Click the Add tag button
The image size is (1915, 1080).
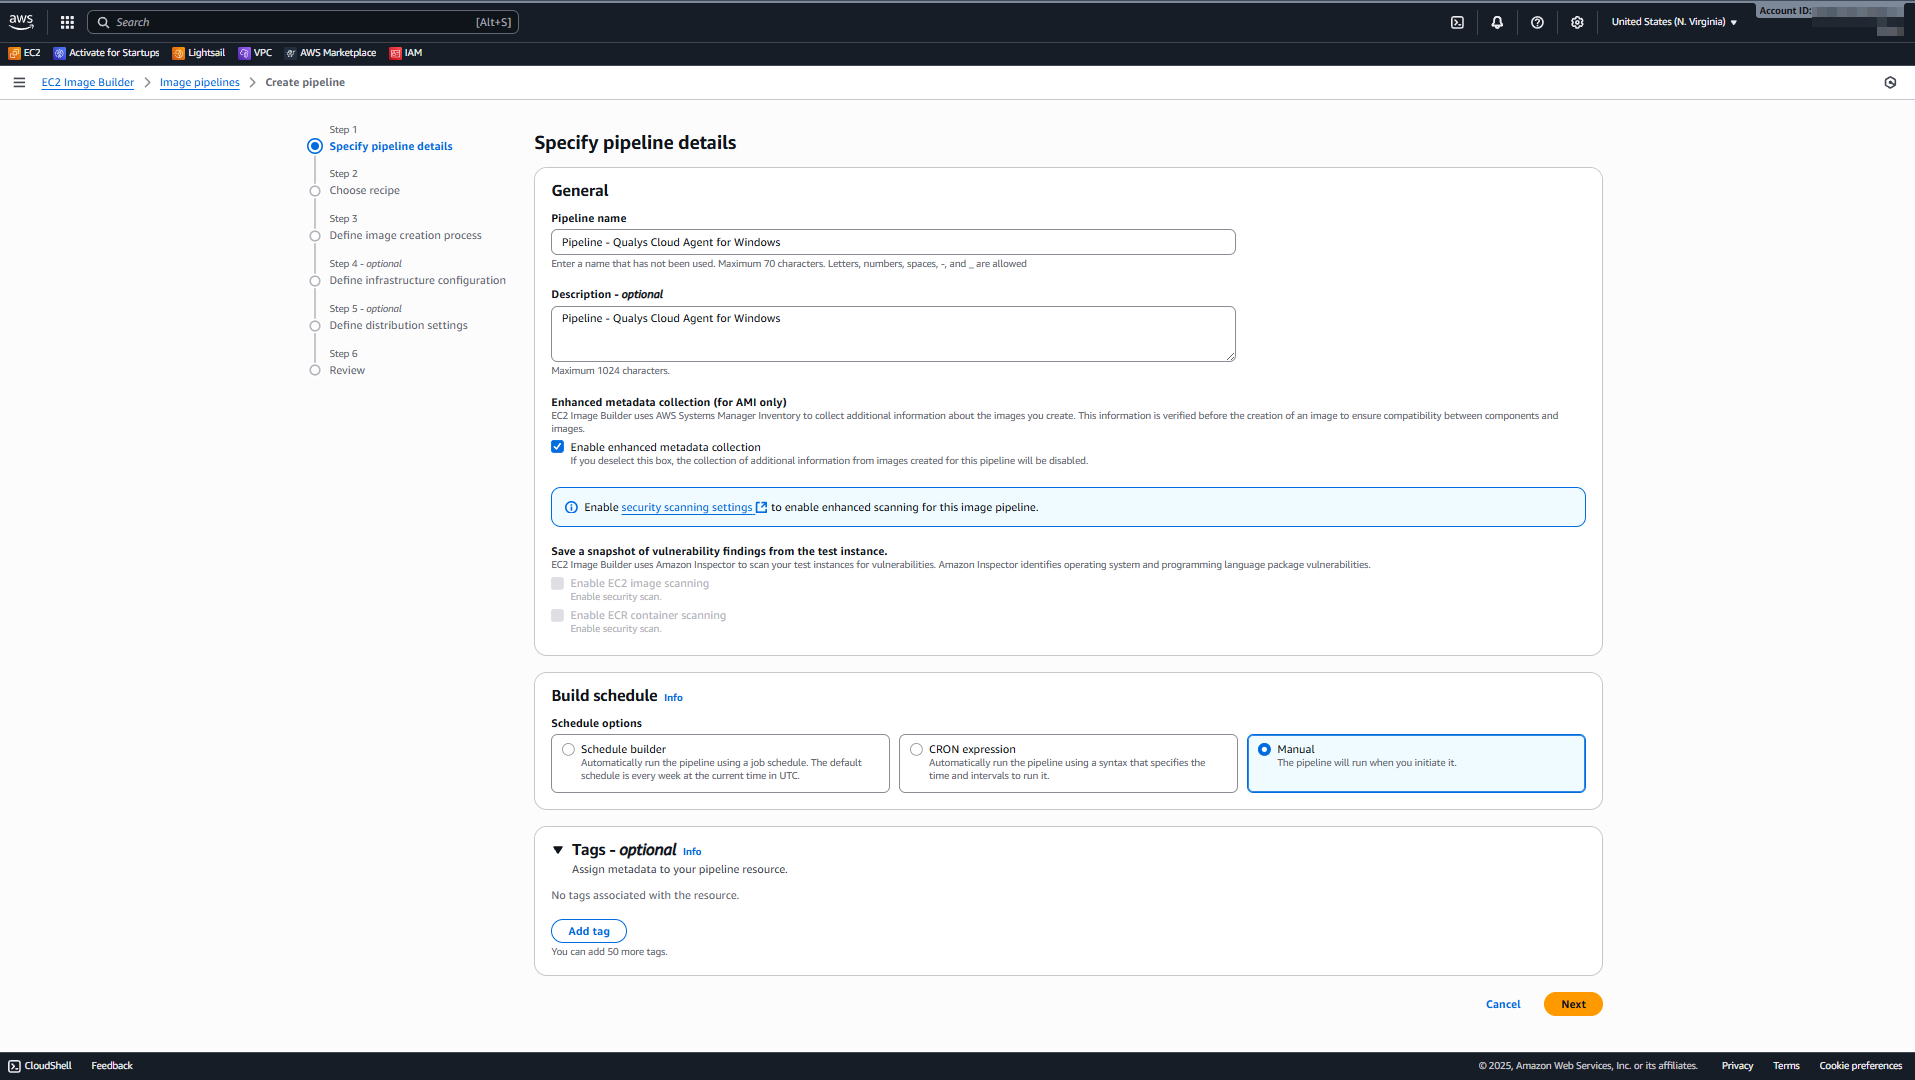(x=588, y=931)
